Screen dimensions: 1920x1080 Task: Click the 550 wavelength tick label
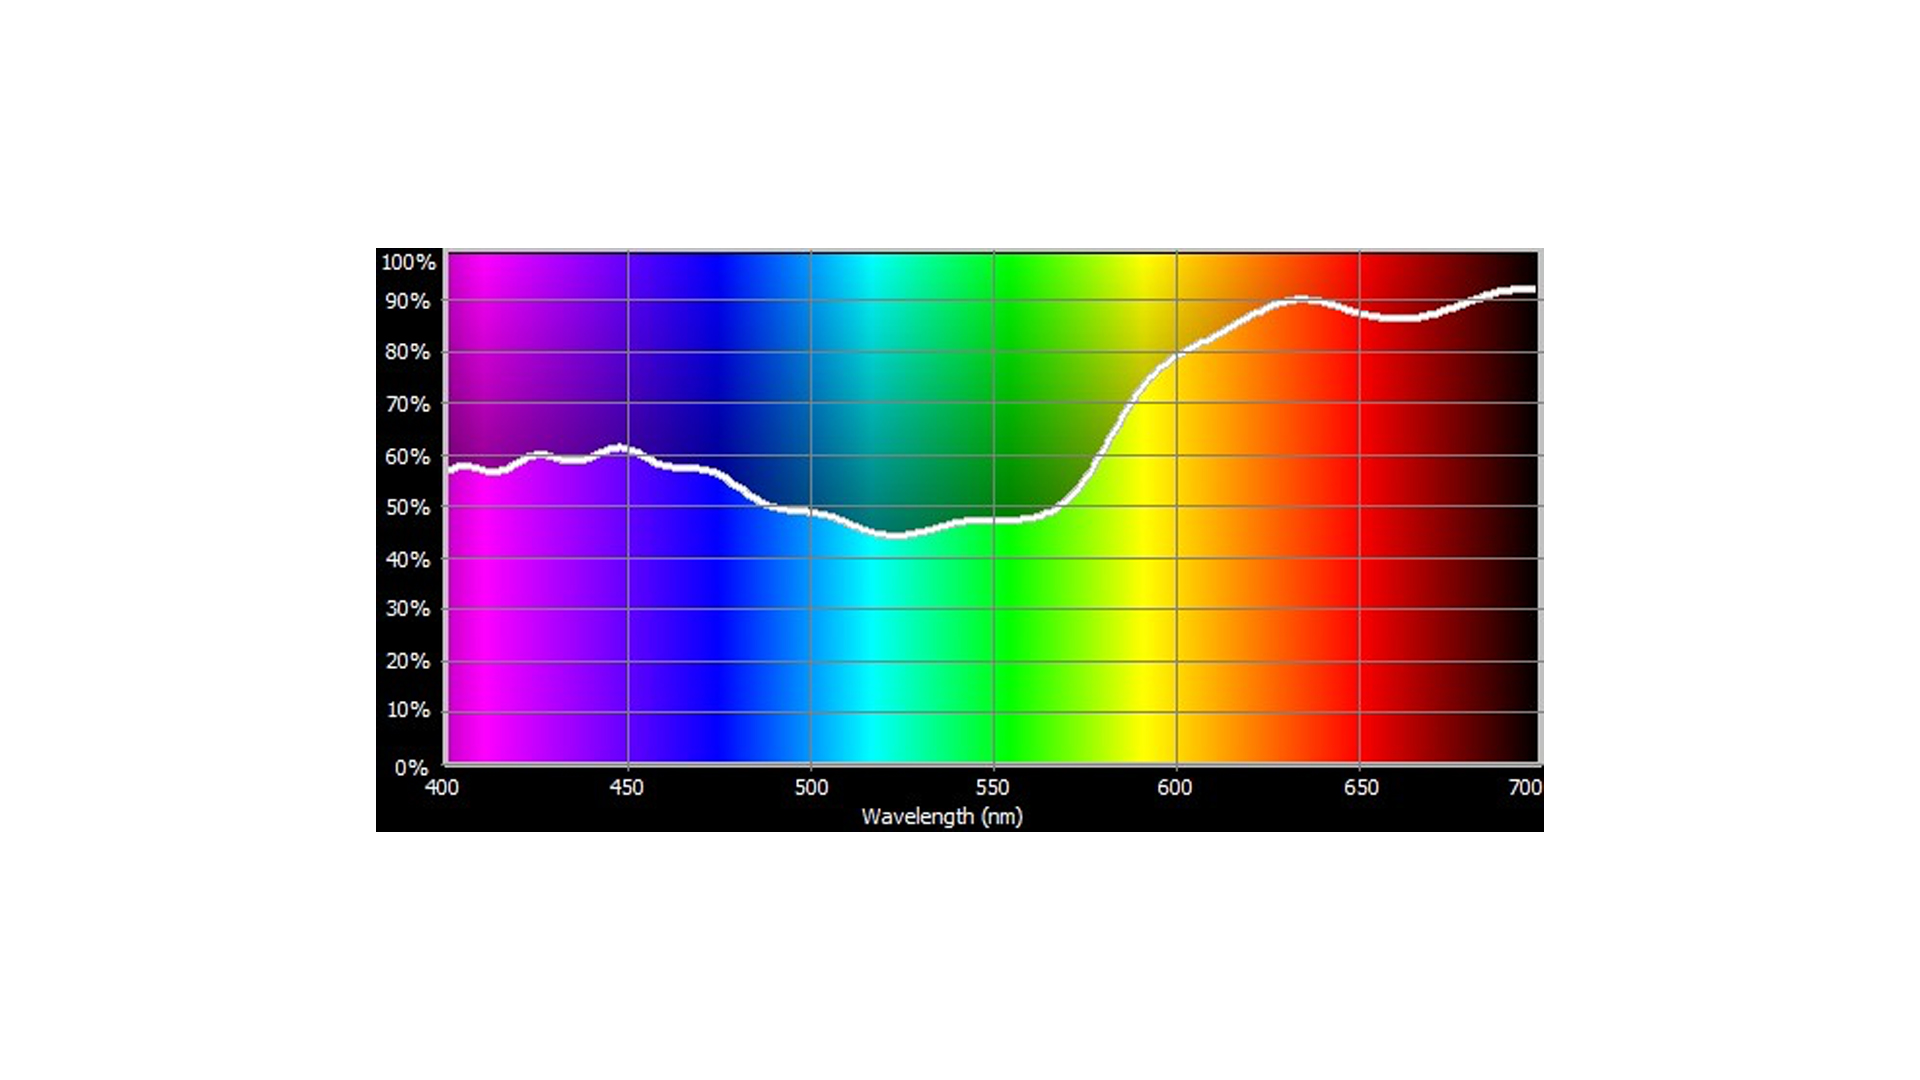992,788
